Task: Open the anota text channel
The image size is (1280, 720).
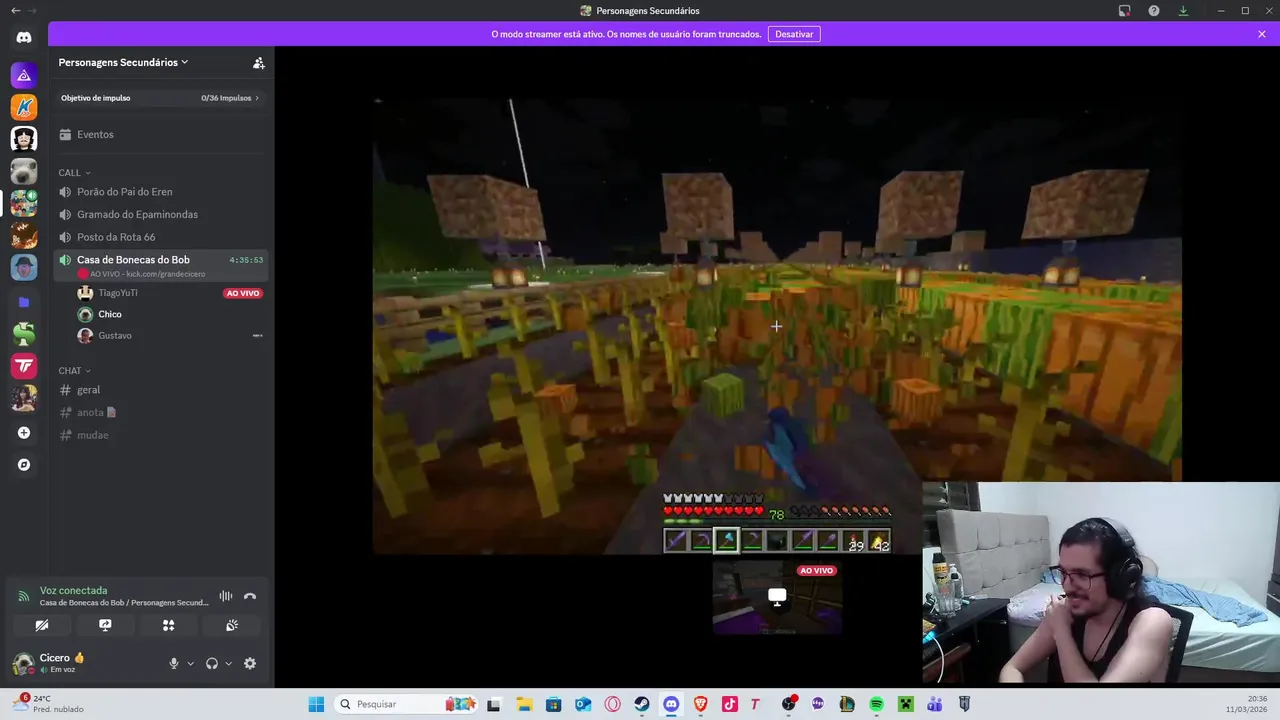Action: (x=161, y=412)
